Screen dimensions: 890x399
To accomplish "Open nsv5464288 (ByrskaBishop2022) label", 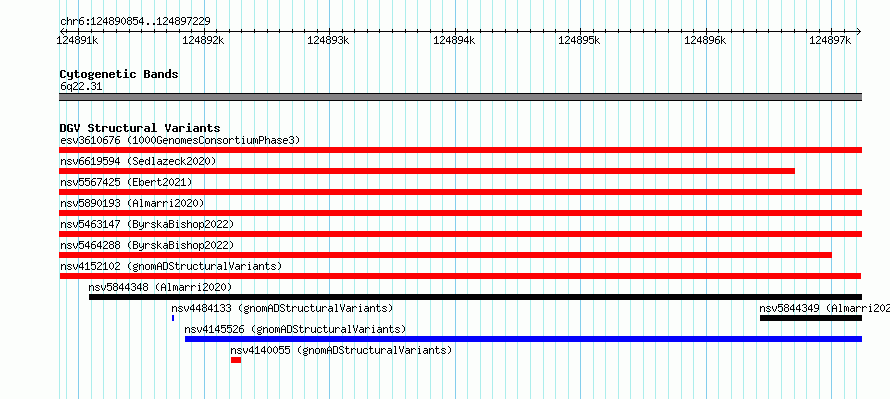I will (x=147, y=245).
